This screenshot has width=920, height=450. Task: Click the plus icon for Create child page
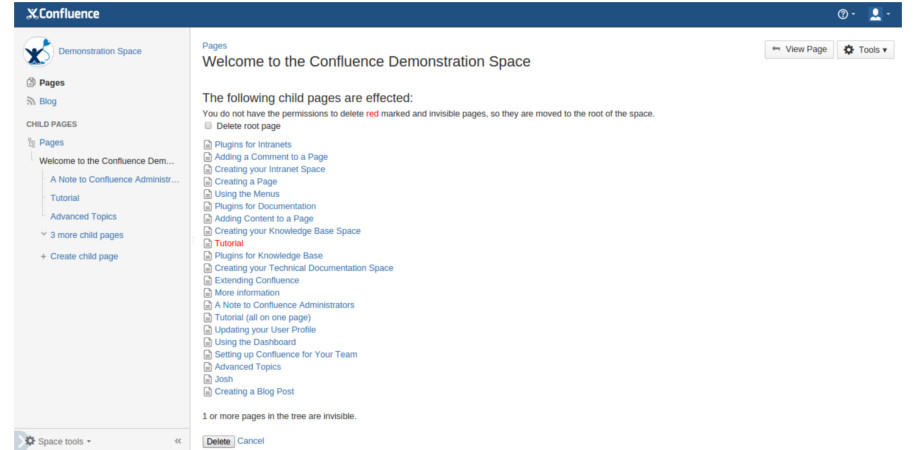tap(43, 256)
